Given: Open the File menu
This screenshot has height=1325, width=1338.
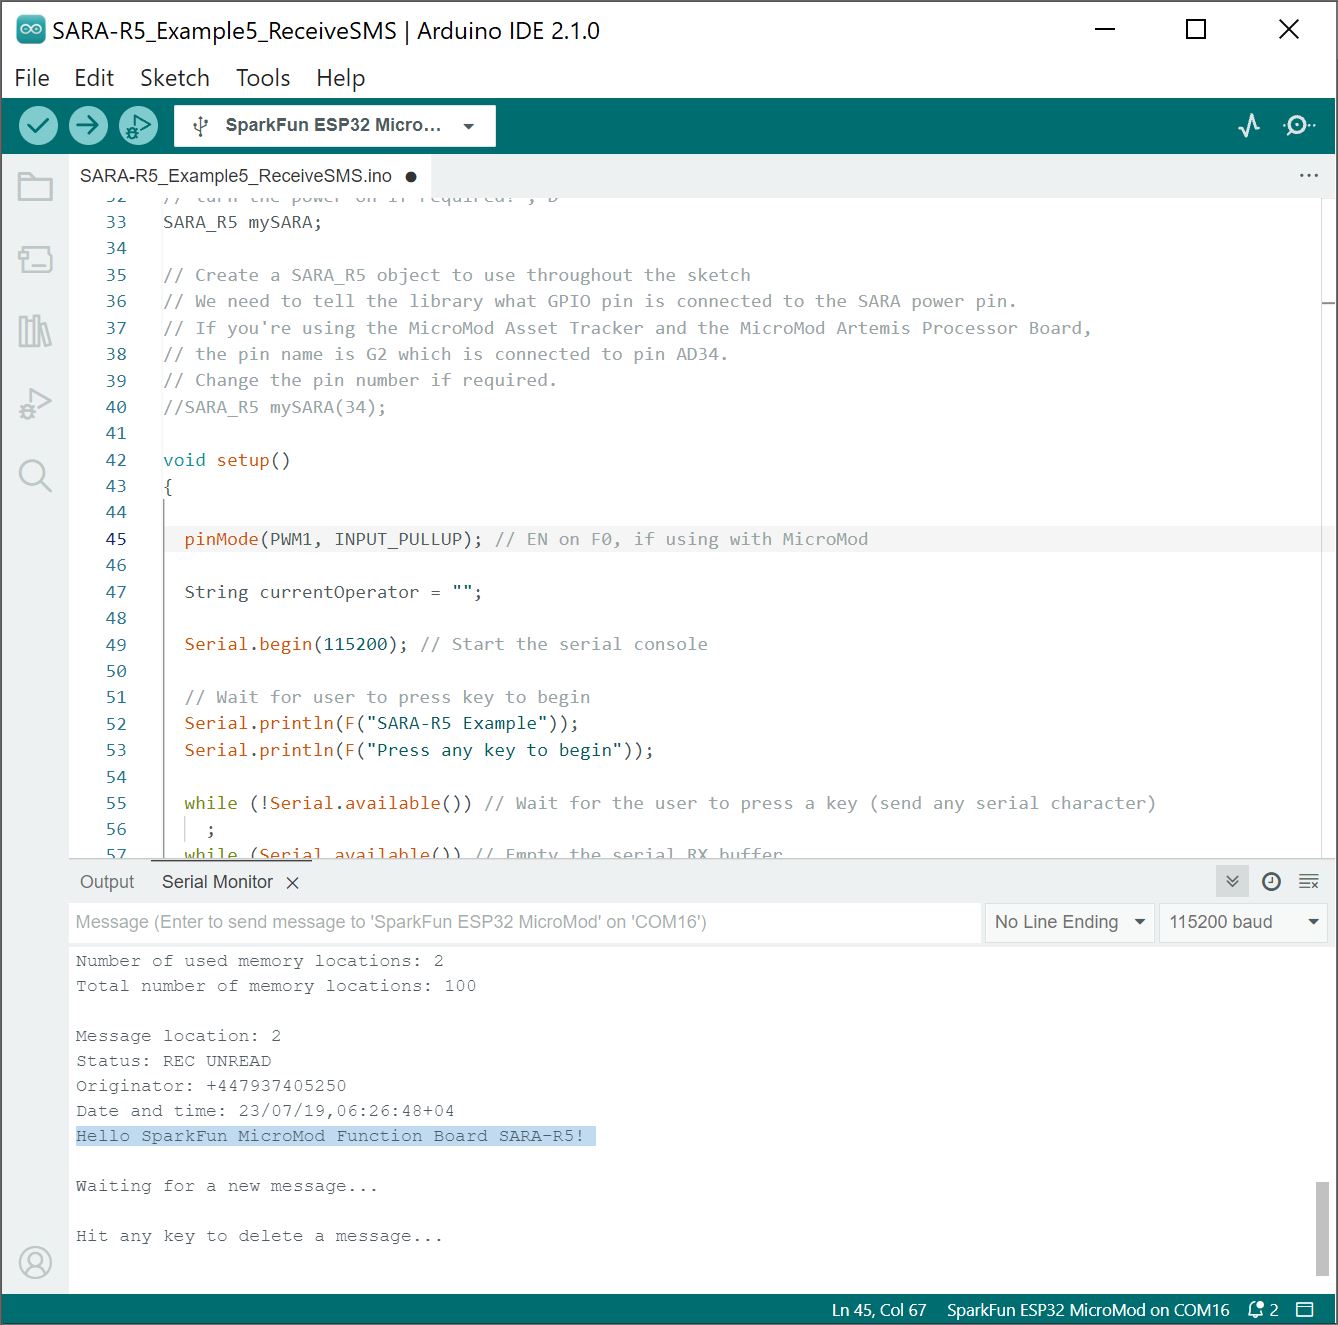Looking at the screenshot, I should tap(32, 78).
